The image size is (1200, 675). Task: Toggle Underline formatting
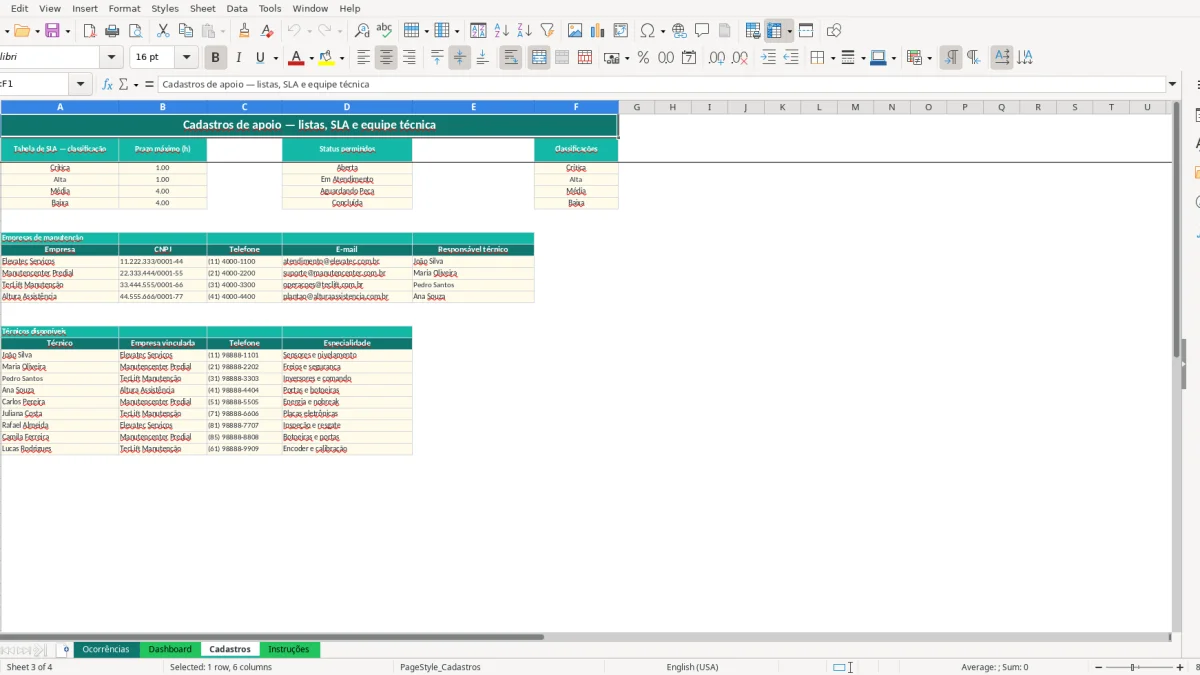point(261,58)
